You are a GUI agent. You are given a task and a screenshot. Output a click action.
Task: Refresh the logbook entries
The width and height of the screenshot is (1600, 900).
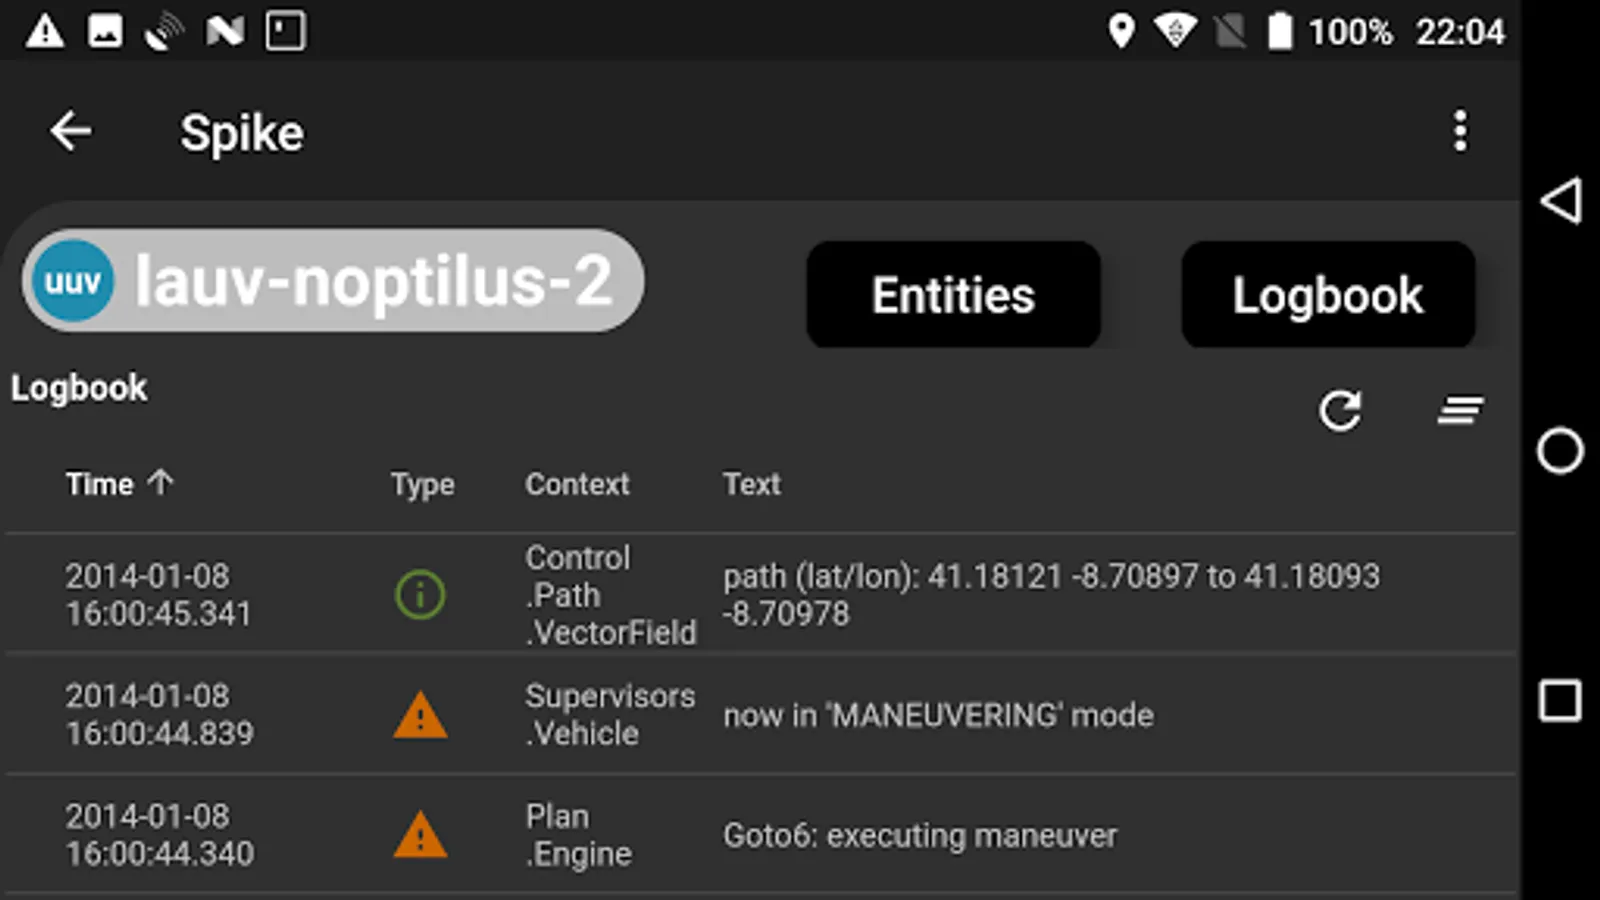(1340, 410)
